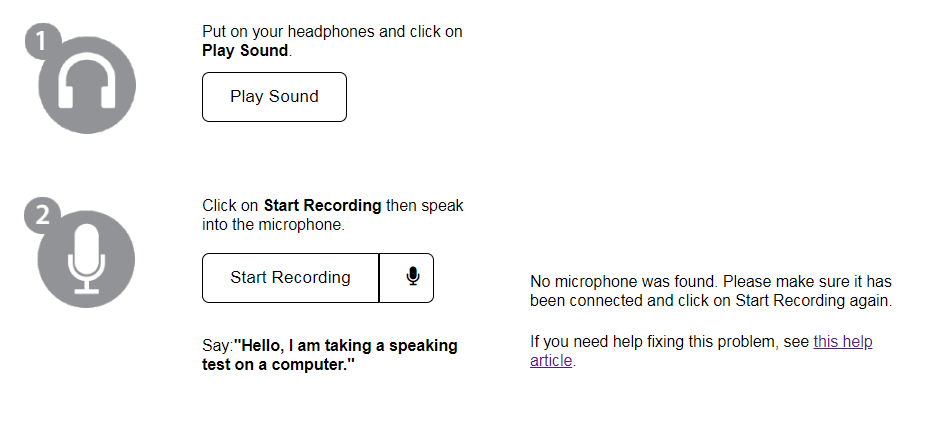
Task: Click the step 1 number badge
Action: [x=43, y=41]
